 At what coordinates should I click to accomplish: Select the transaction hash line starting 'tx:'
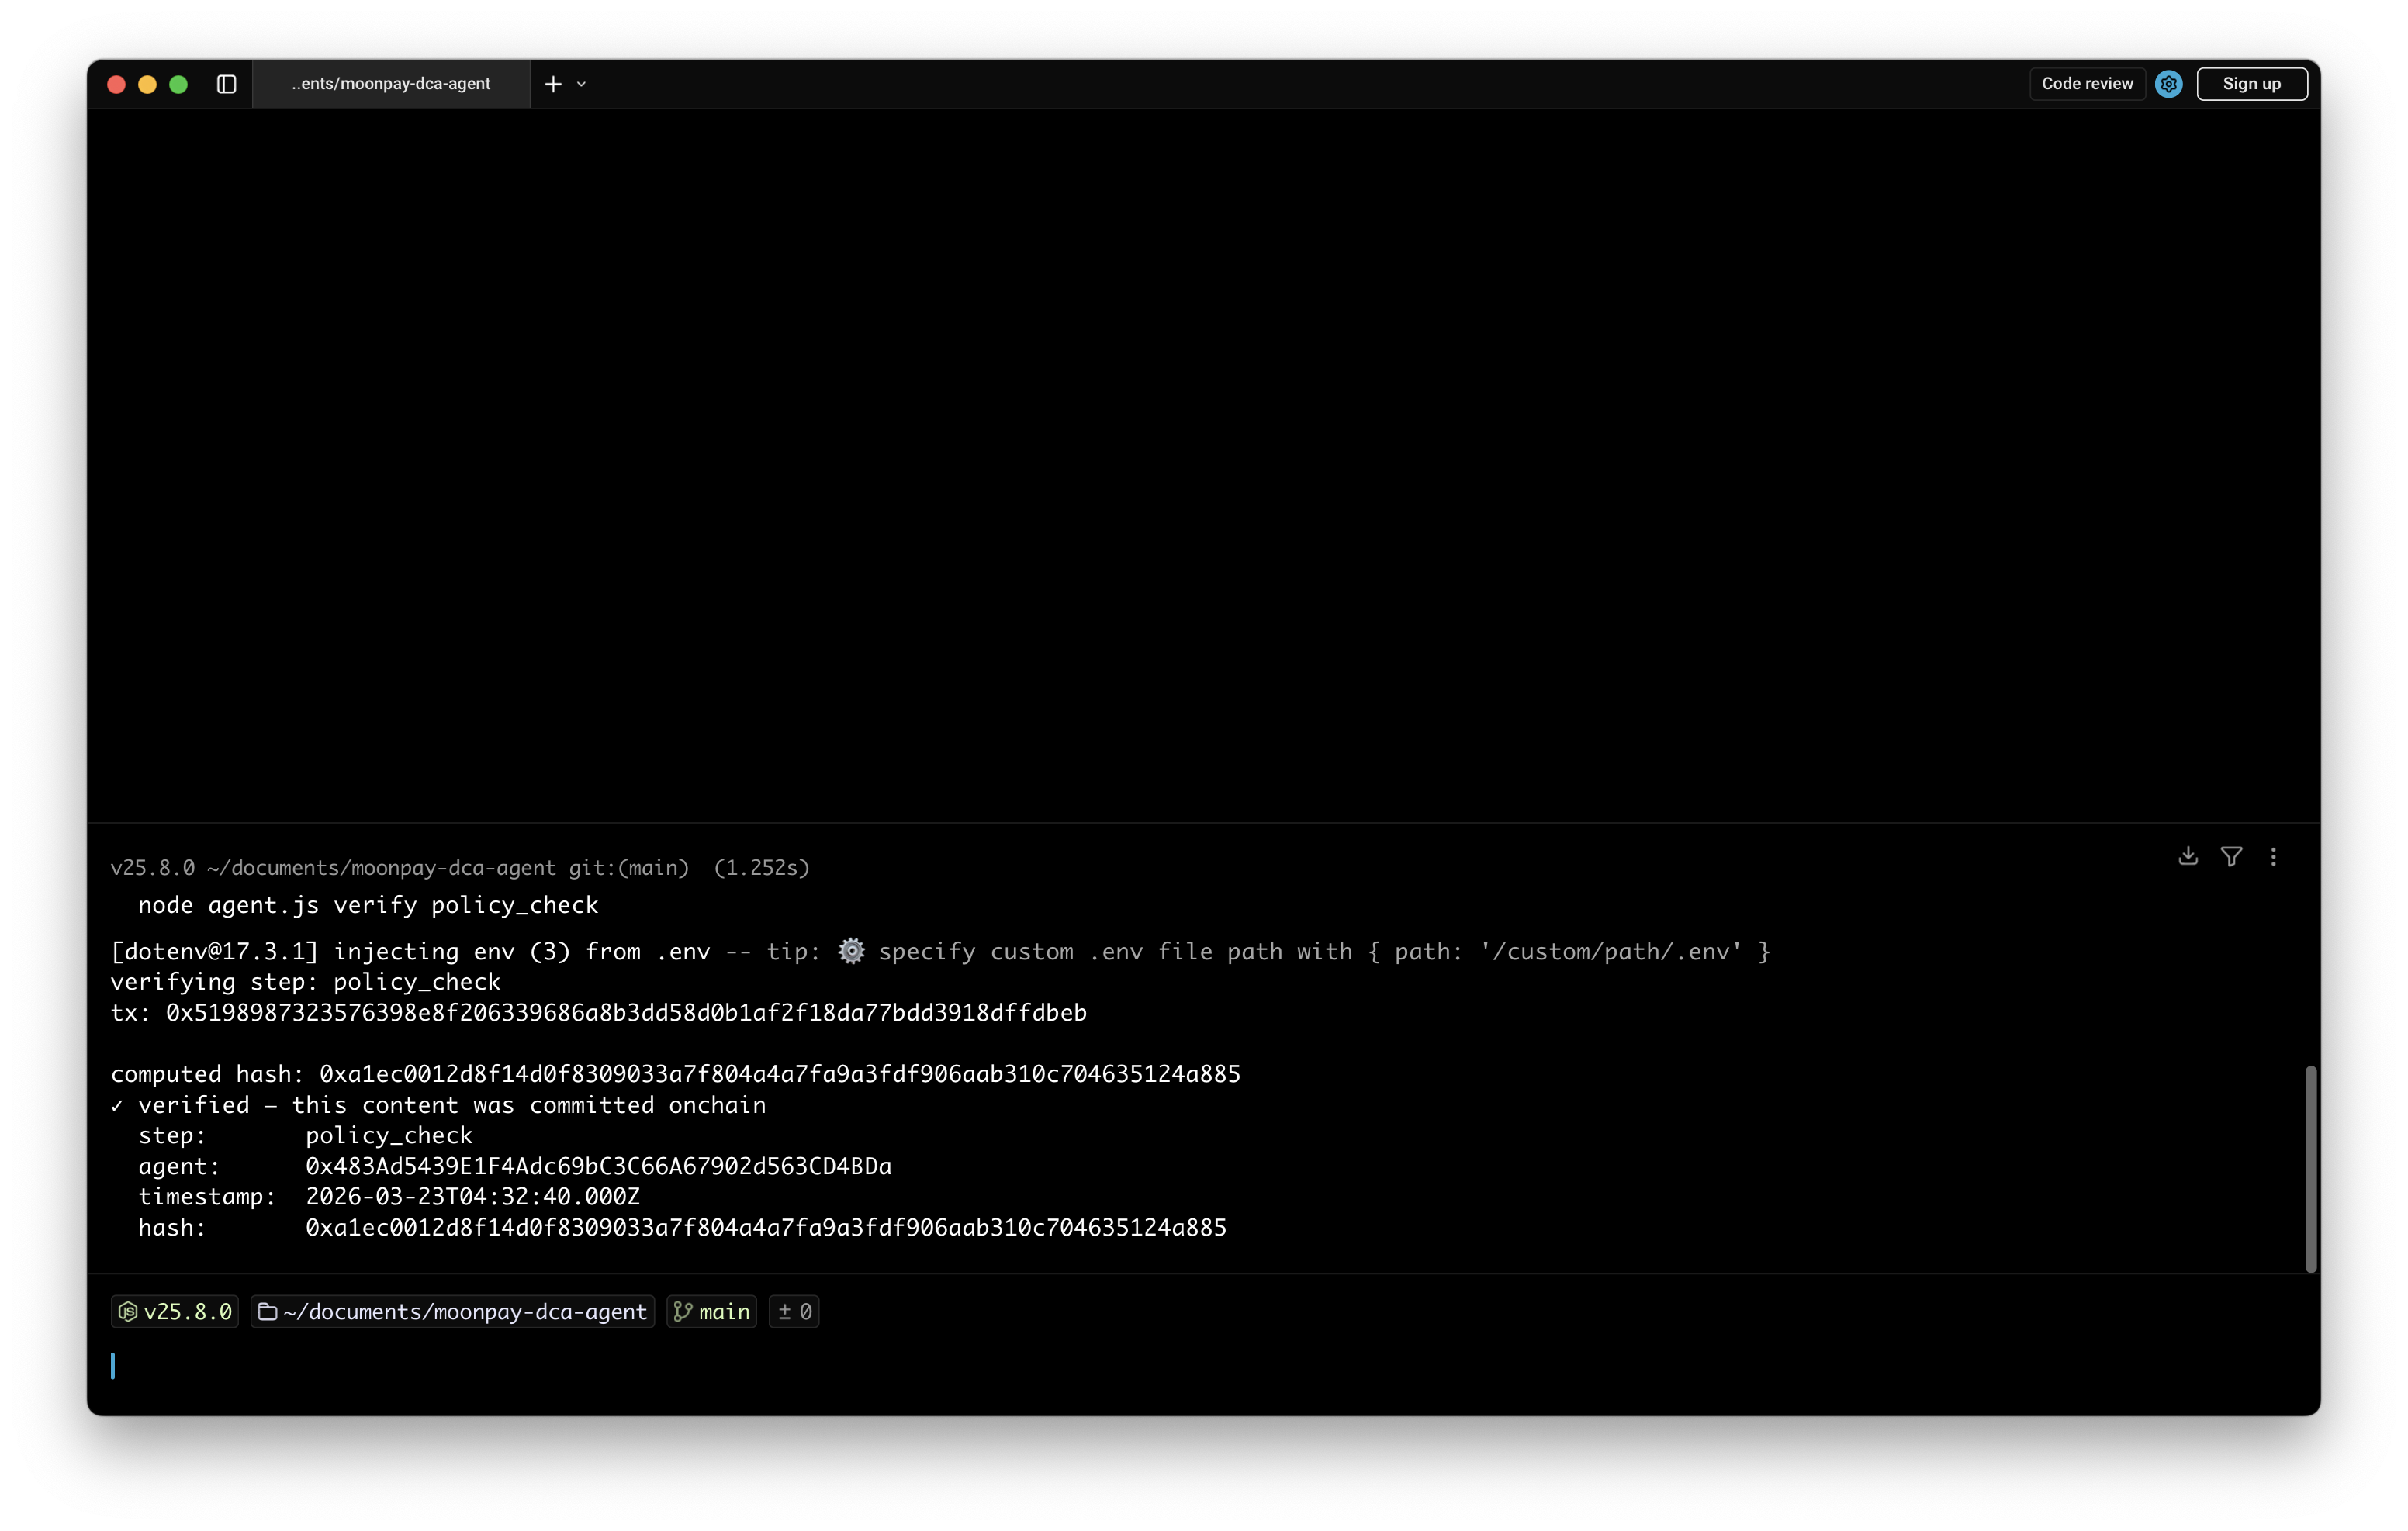coord(598,1012)
